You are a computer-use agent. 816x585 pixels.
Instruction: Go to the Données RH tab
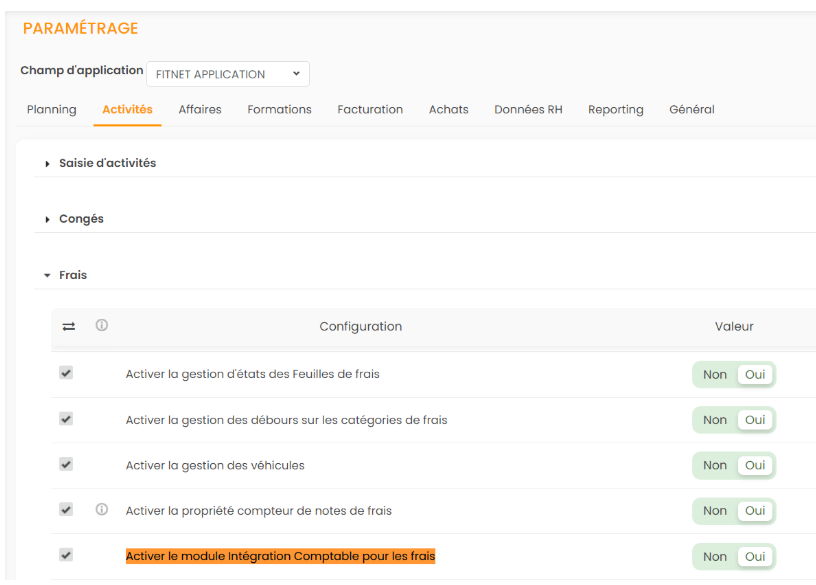pos(528,110)
